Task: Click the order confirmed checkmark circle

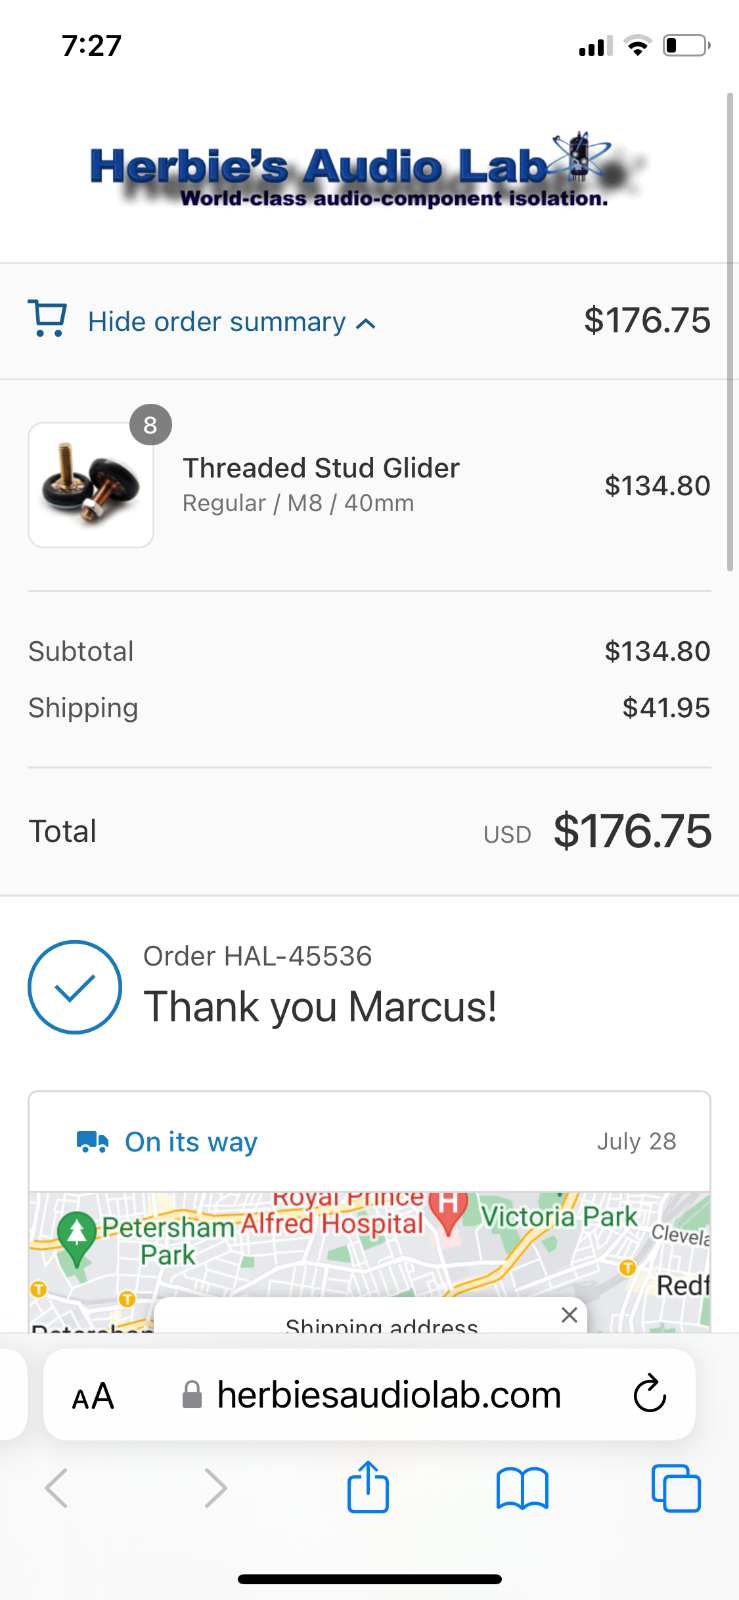Action: (x=75, y=987)
